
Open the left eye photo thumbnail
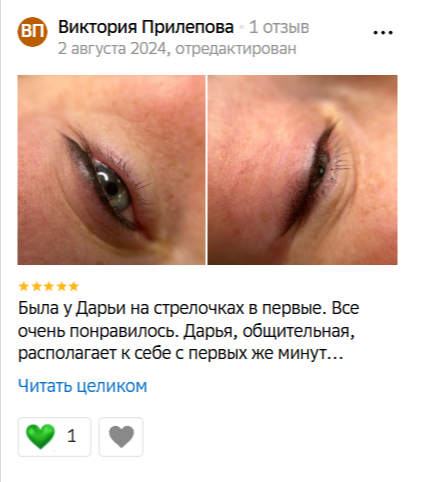[x=111, y=170]
